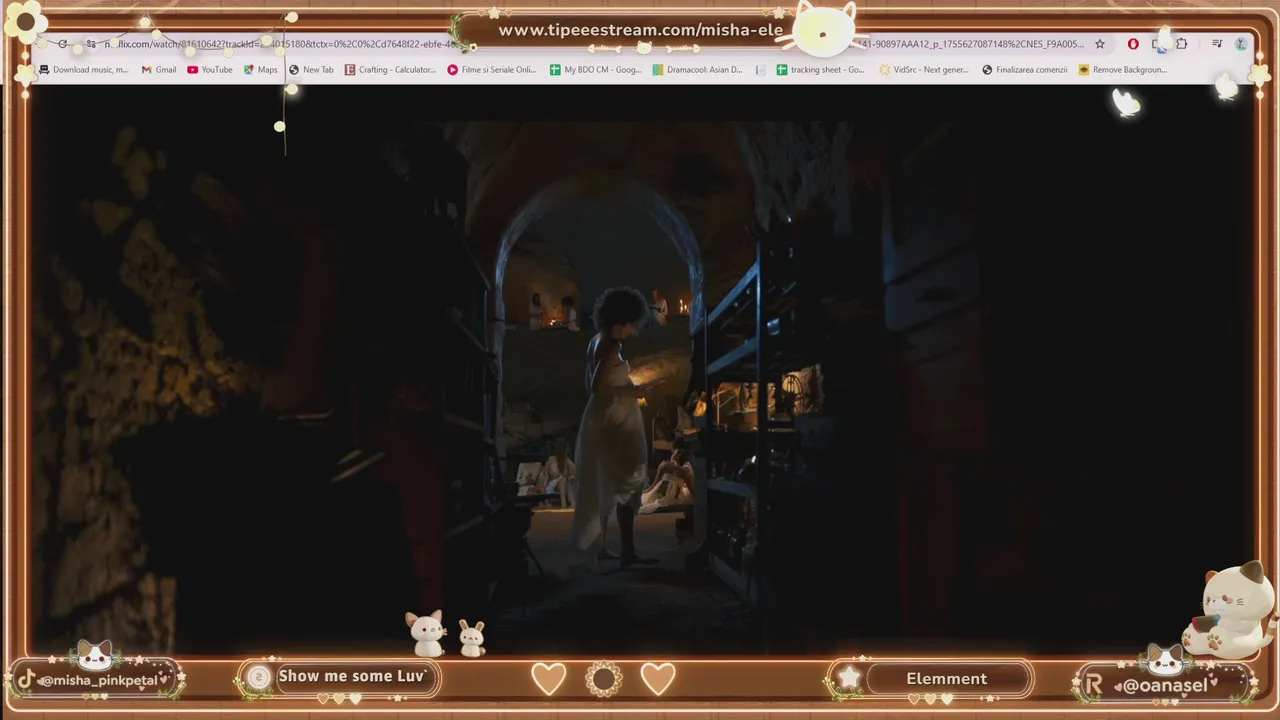Open the Extensions puzzle piece menu
The height and width of the screenshot is (720, 1280).
tap(1181, 44)
